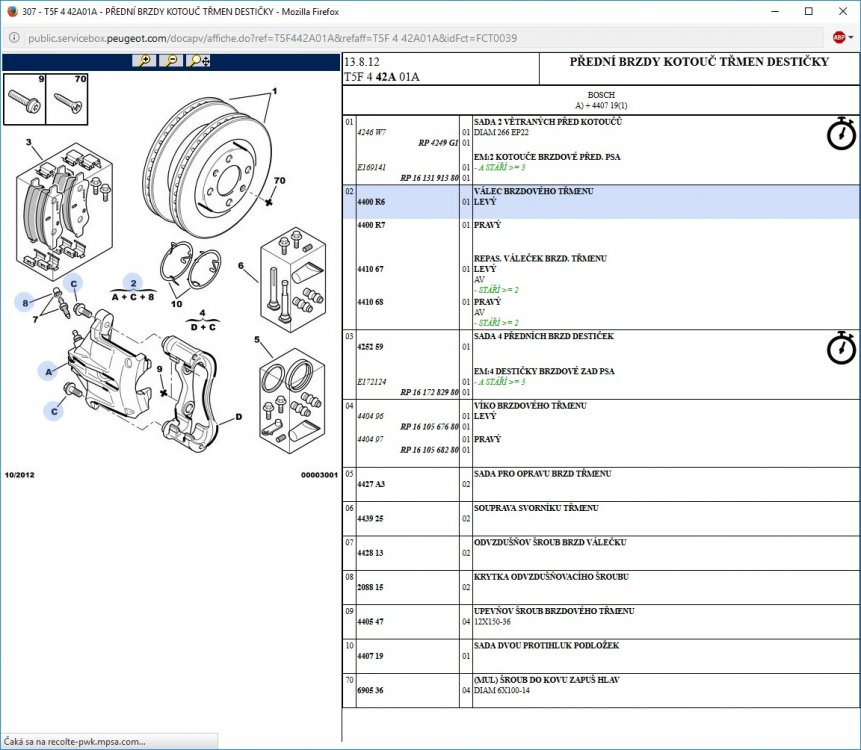Click KRYTKA ODVZDUŠŇOVACÍHO ŠROUBU text
Screen dimensions: 861x750
coord(551,577)
